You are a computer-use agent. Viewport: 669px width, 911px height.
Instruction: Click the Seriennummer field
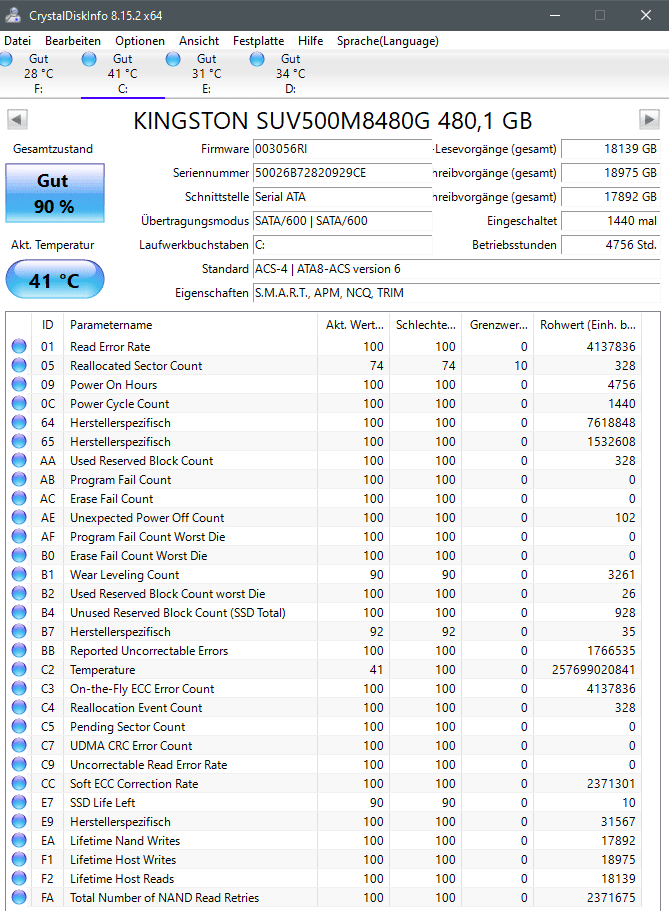coord(342,173)
